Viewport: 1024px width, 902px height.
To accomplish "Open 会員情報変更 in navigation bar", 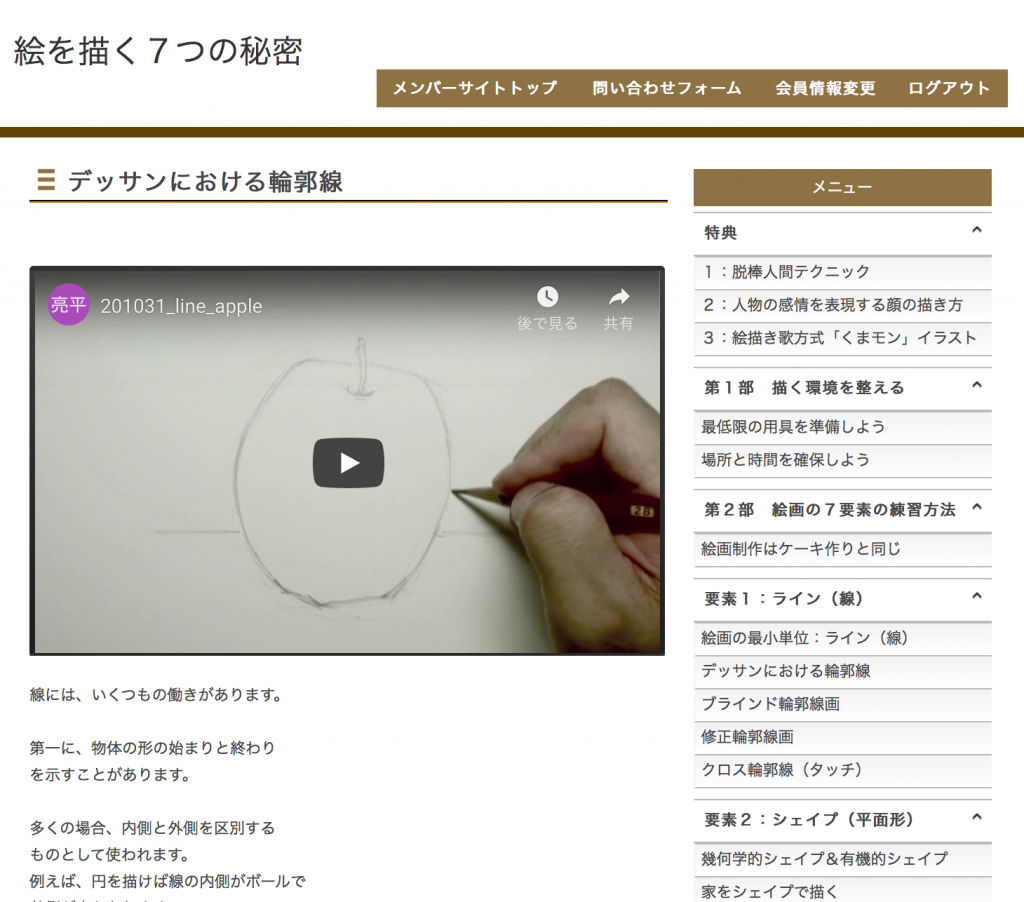I will 825,88.
